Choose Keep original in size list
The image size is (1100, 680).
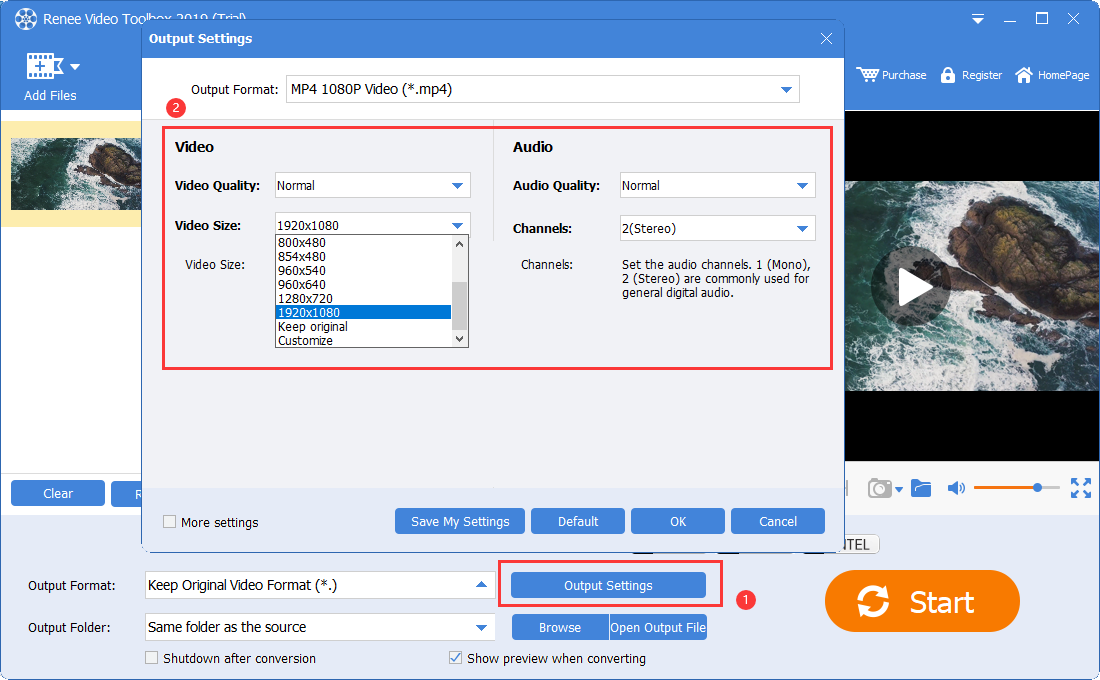(x=313, y=326)
